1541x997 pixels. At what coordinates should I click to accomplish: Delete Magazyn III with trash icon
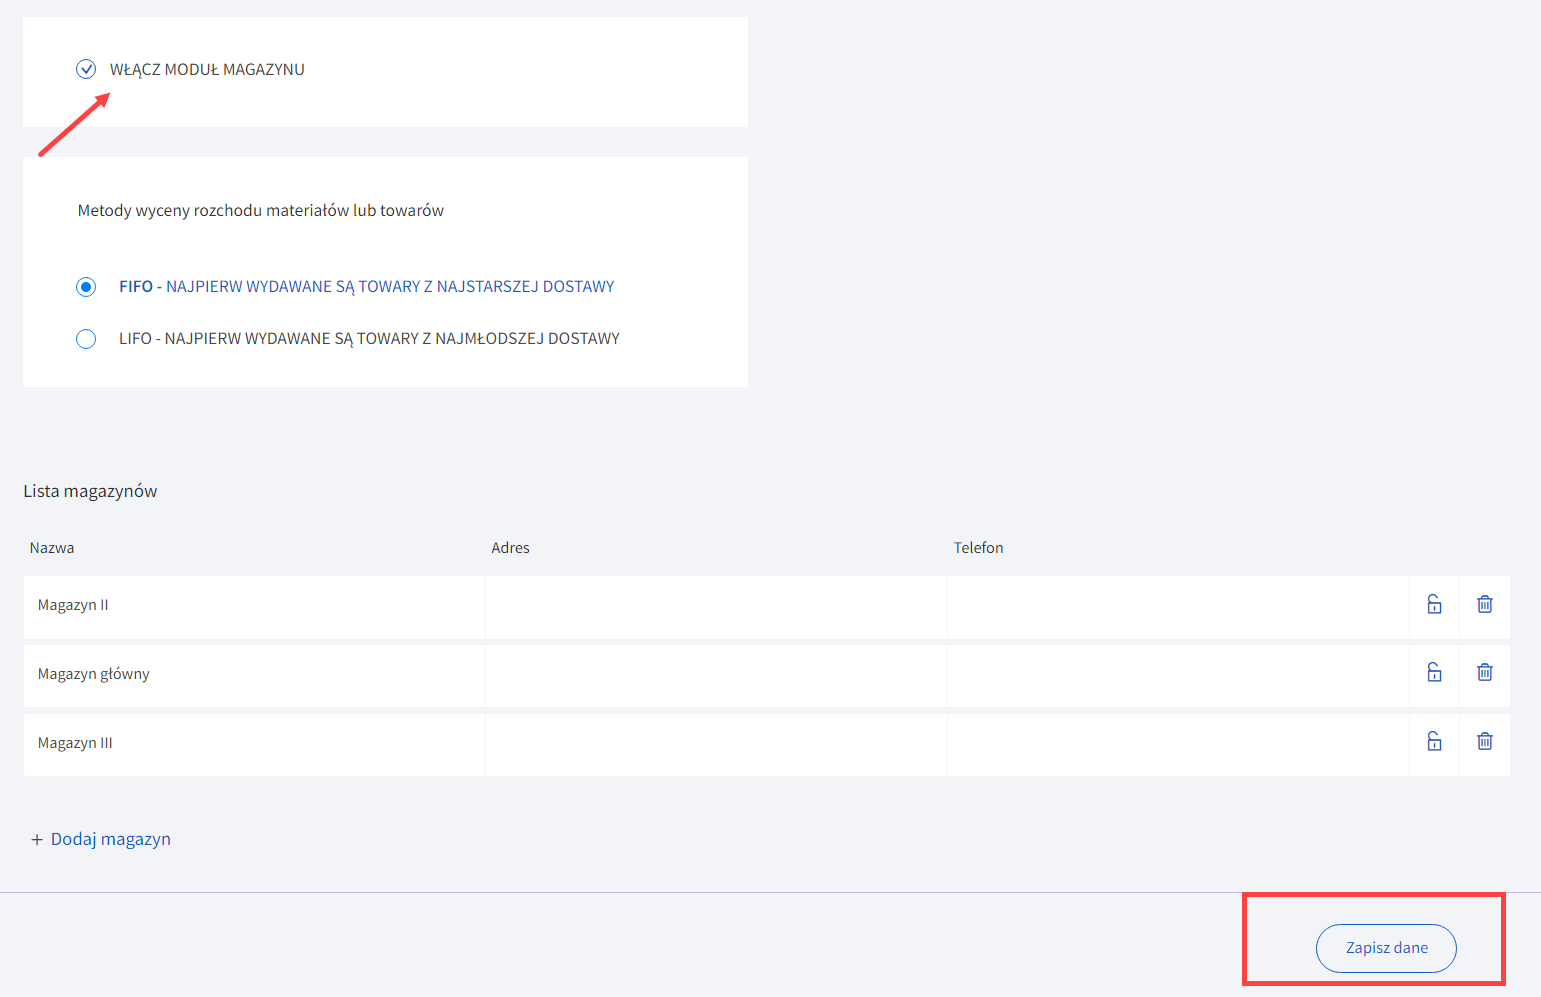(x=1485, y=742)
